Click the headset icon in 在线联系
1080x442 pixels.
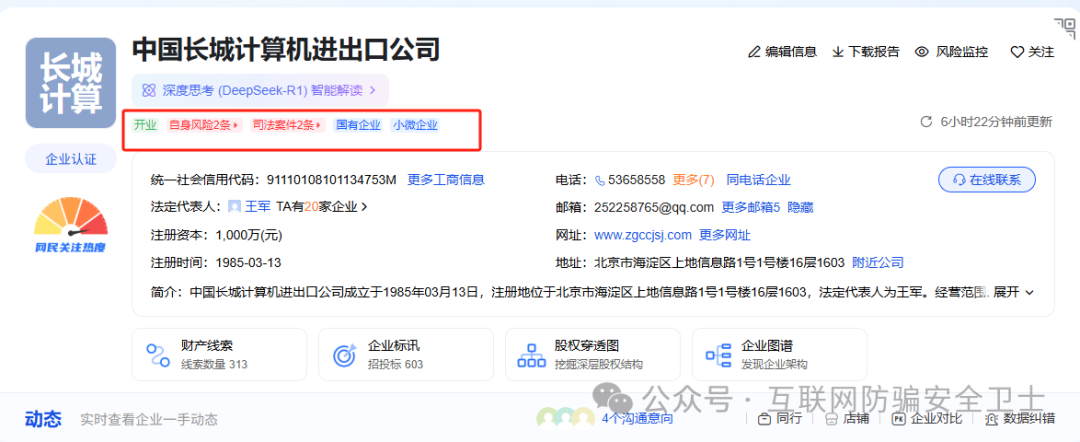[x=959, y=180]
